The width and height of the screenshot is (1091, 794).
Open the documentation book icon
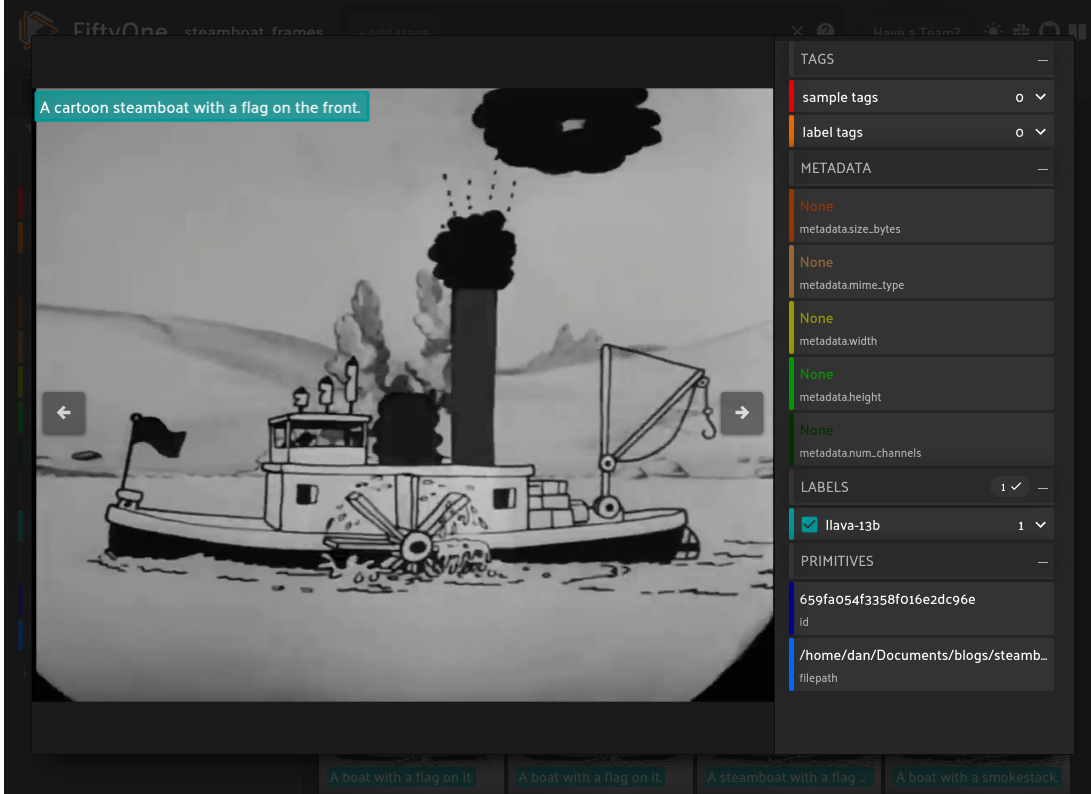point(1077,31)
